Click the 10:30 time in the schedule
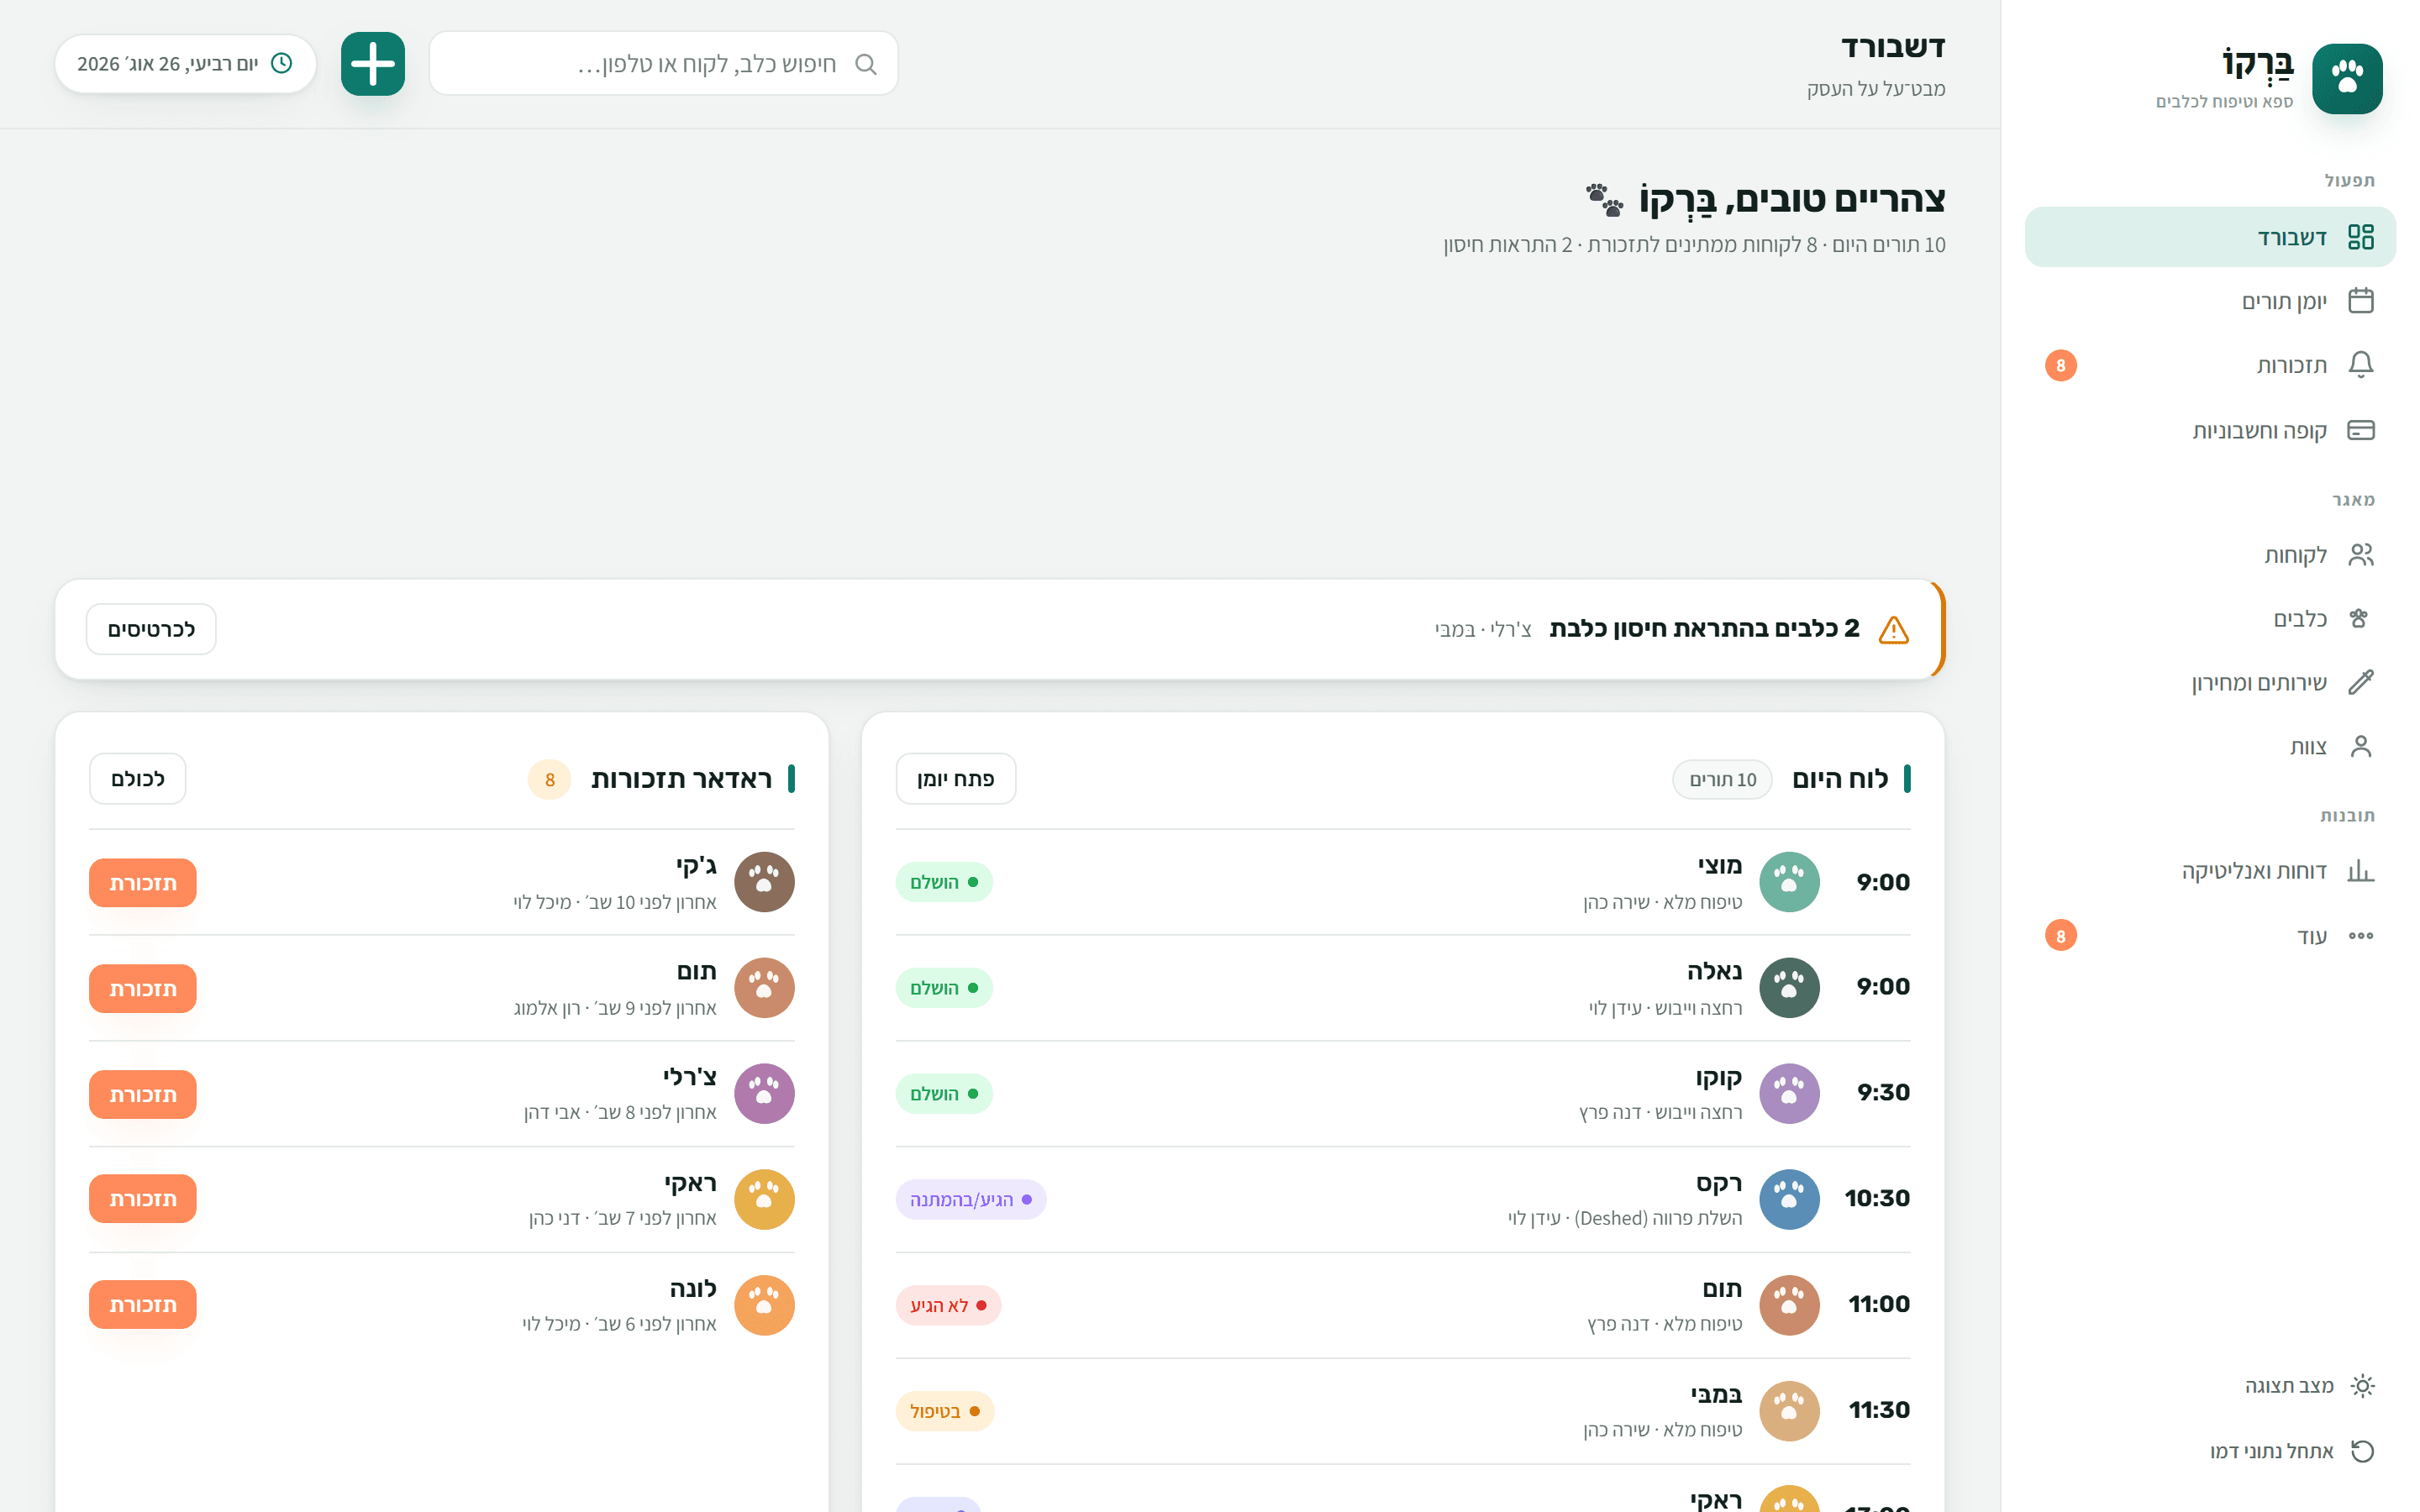The image size is (2420, 1512). [x=1877, y=1198]
